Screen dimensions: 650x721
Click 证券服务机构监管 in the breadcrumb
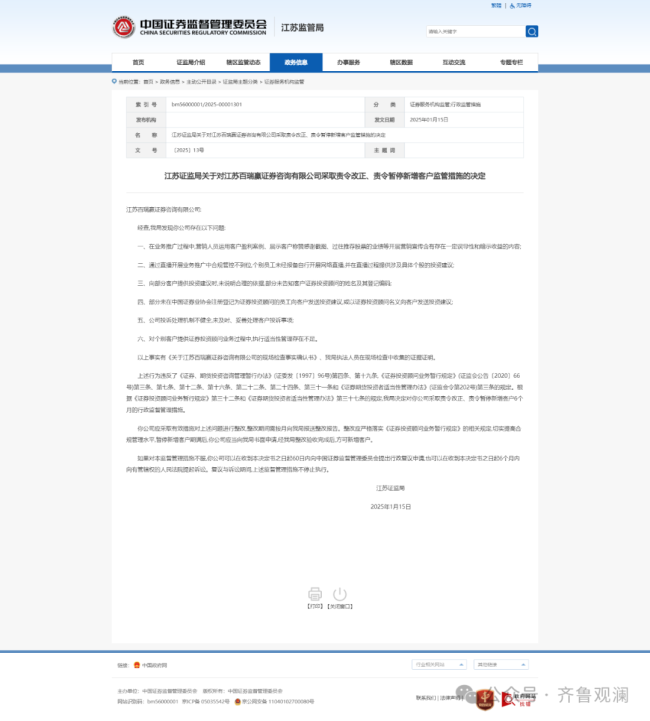coord(284,82)
